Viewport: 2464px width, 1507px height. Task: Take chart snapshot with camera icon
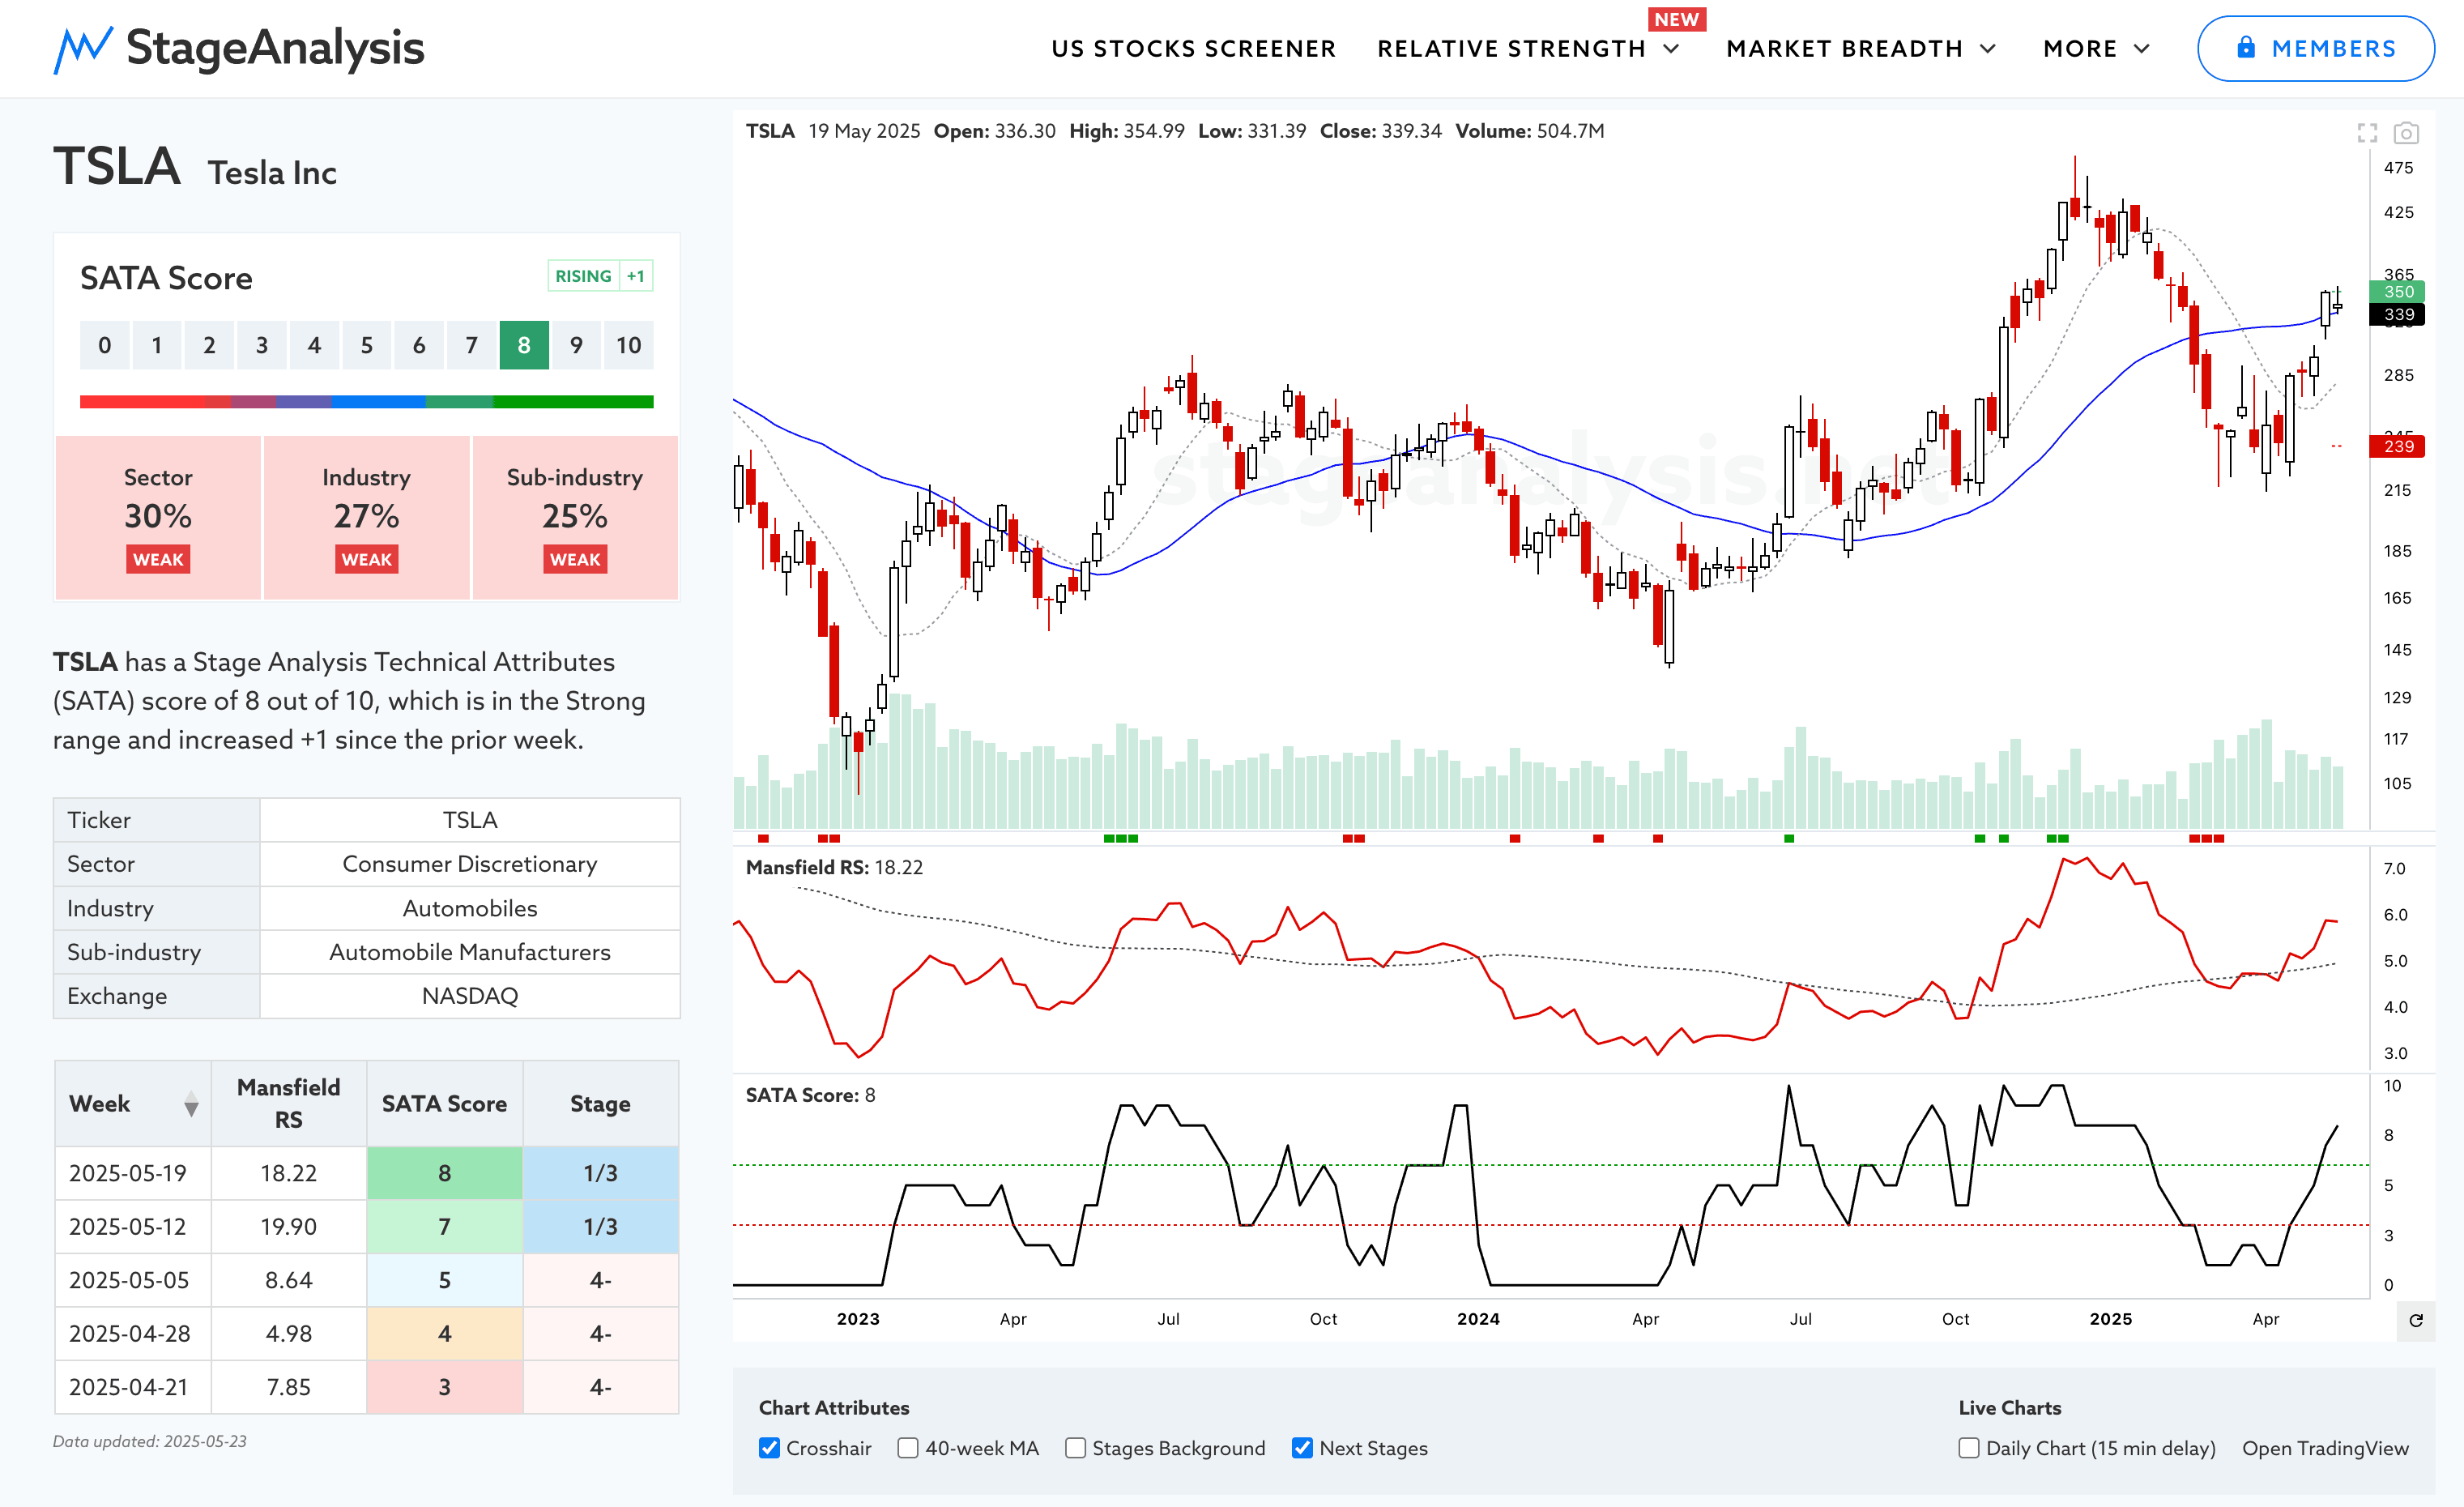coord(2406,133)
